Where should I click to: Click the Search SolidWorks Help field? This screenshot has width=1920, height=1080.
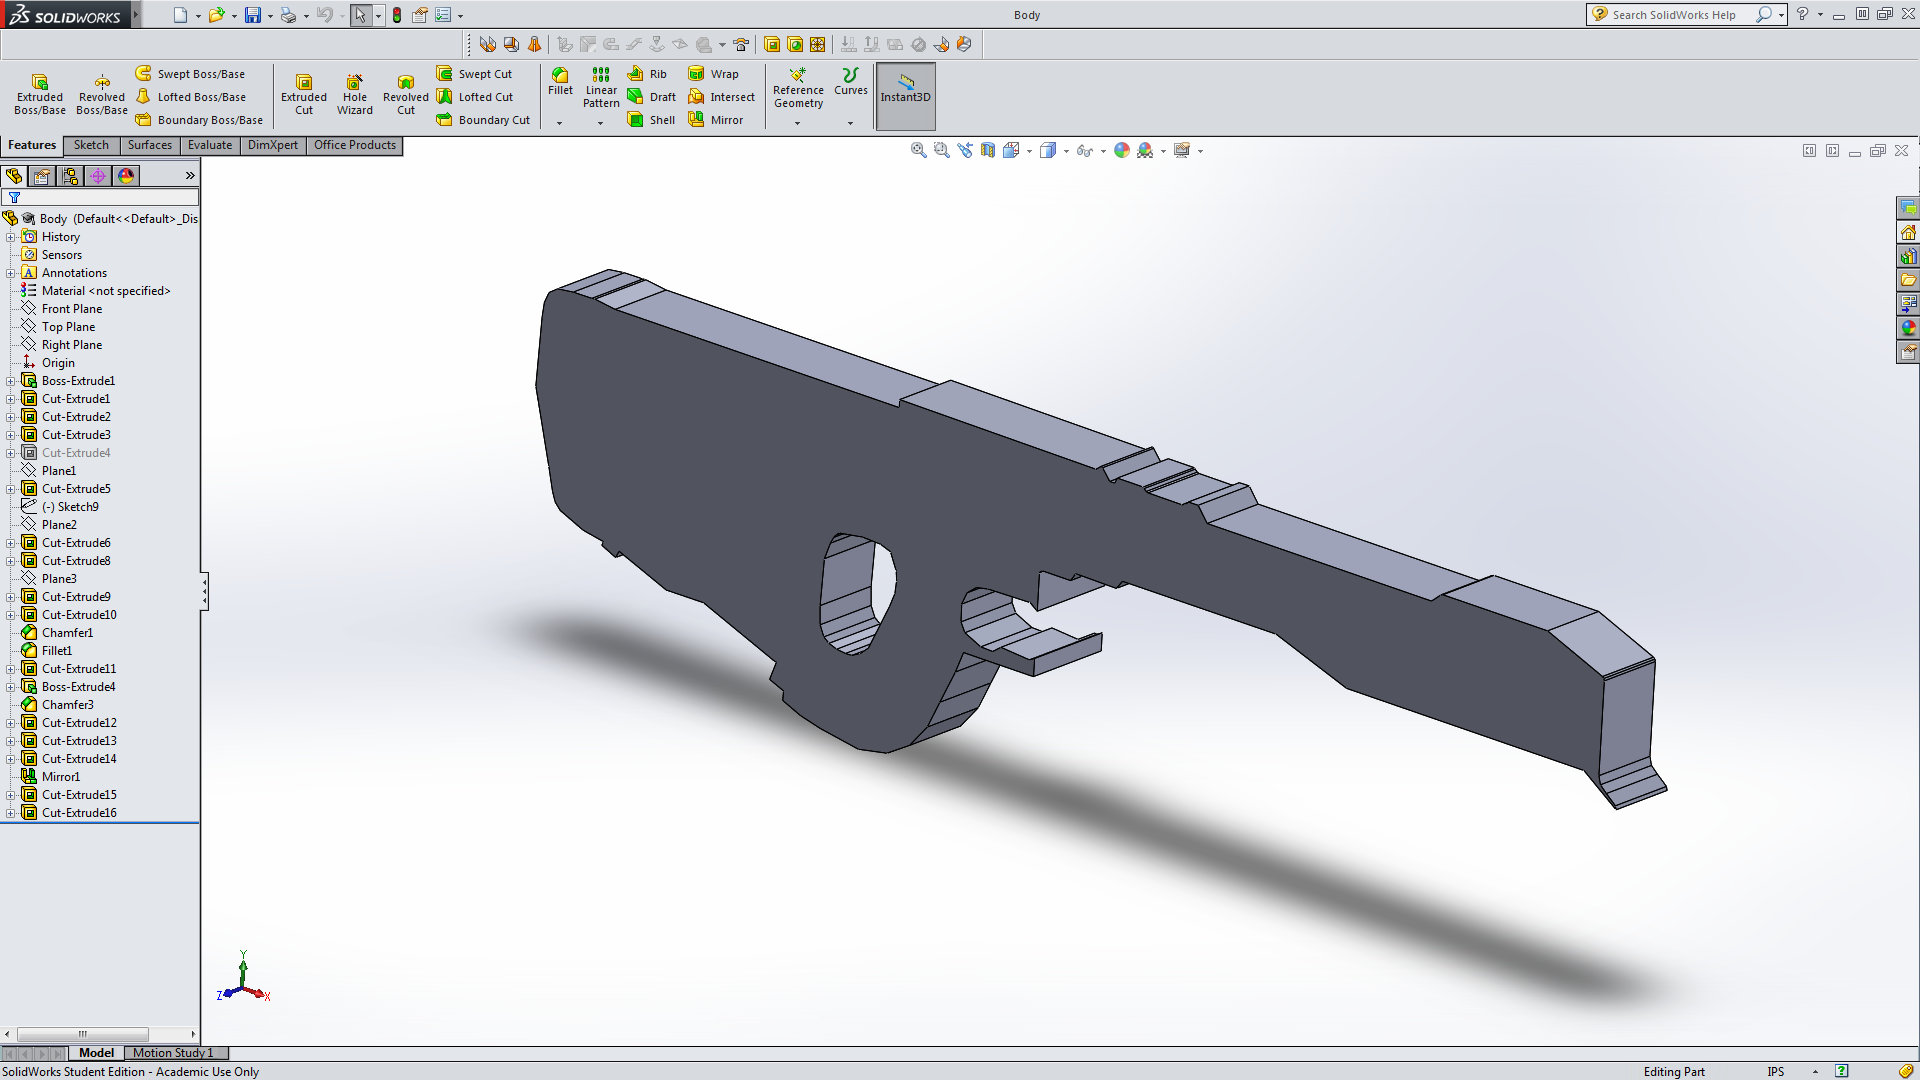1674,15
